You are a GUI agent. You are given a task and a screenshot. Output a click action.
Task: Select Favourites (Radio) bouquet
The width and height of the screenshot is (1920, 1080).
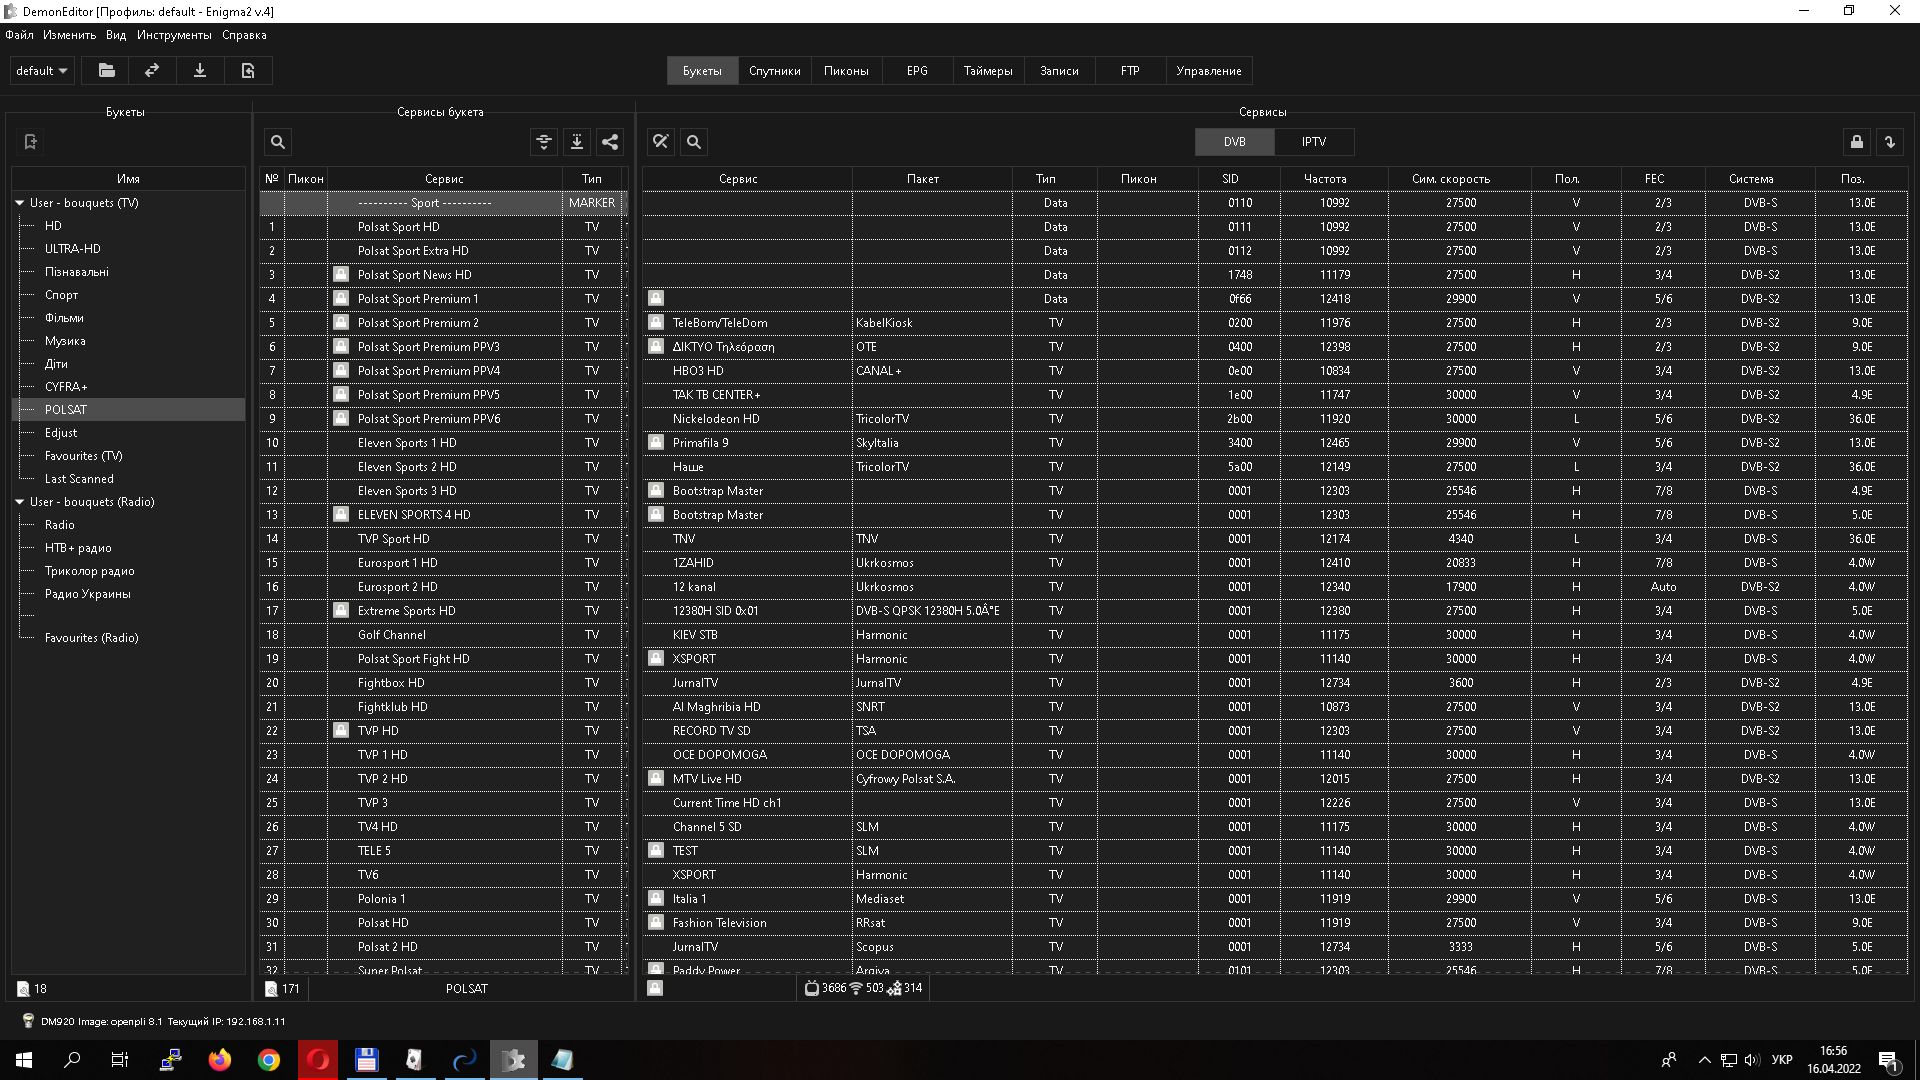coord(128,638)
